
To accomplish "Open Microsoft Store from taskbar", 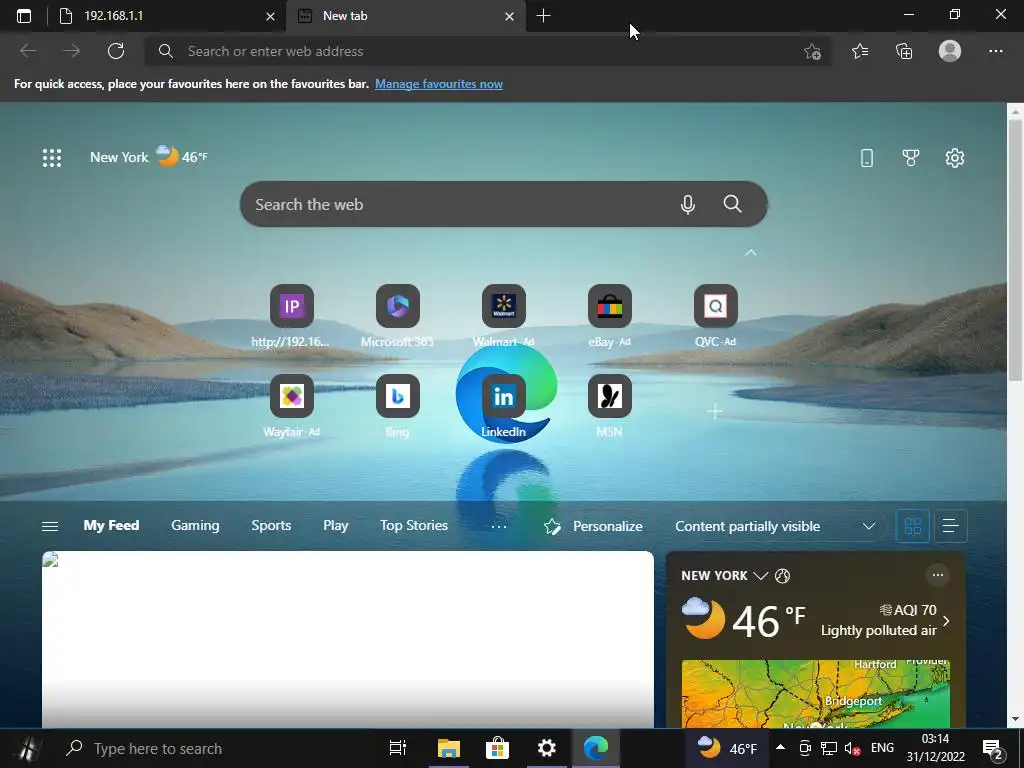I will point(497,748).
